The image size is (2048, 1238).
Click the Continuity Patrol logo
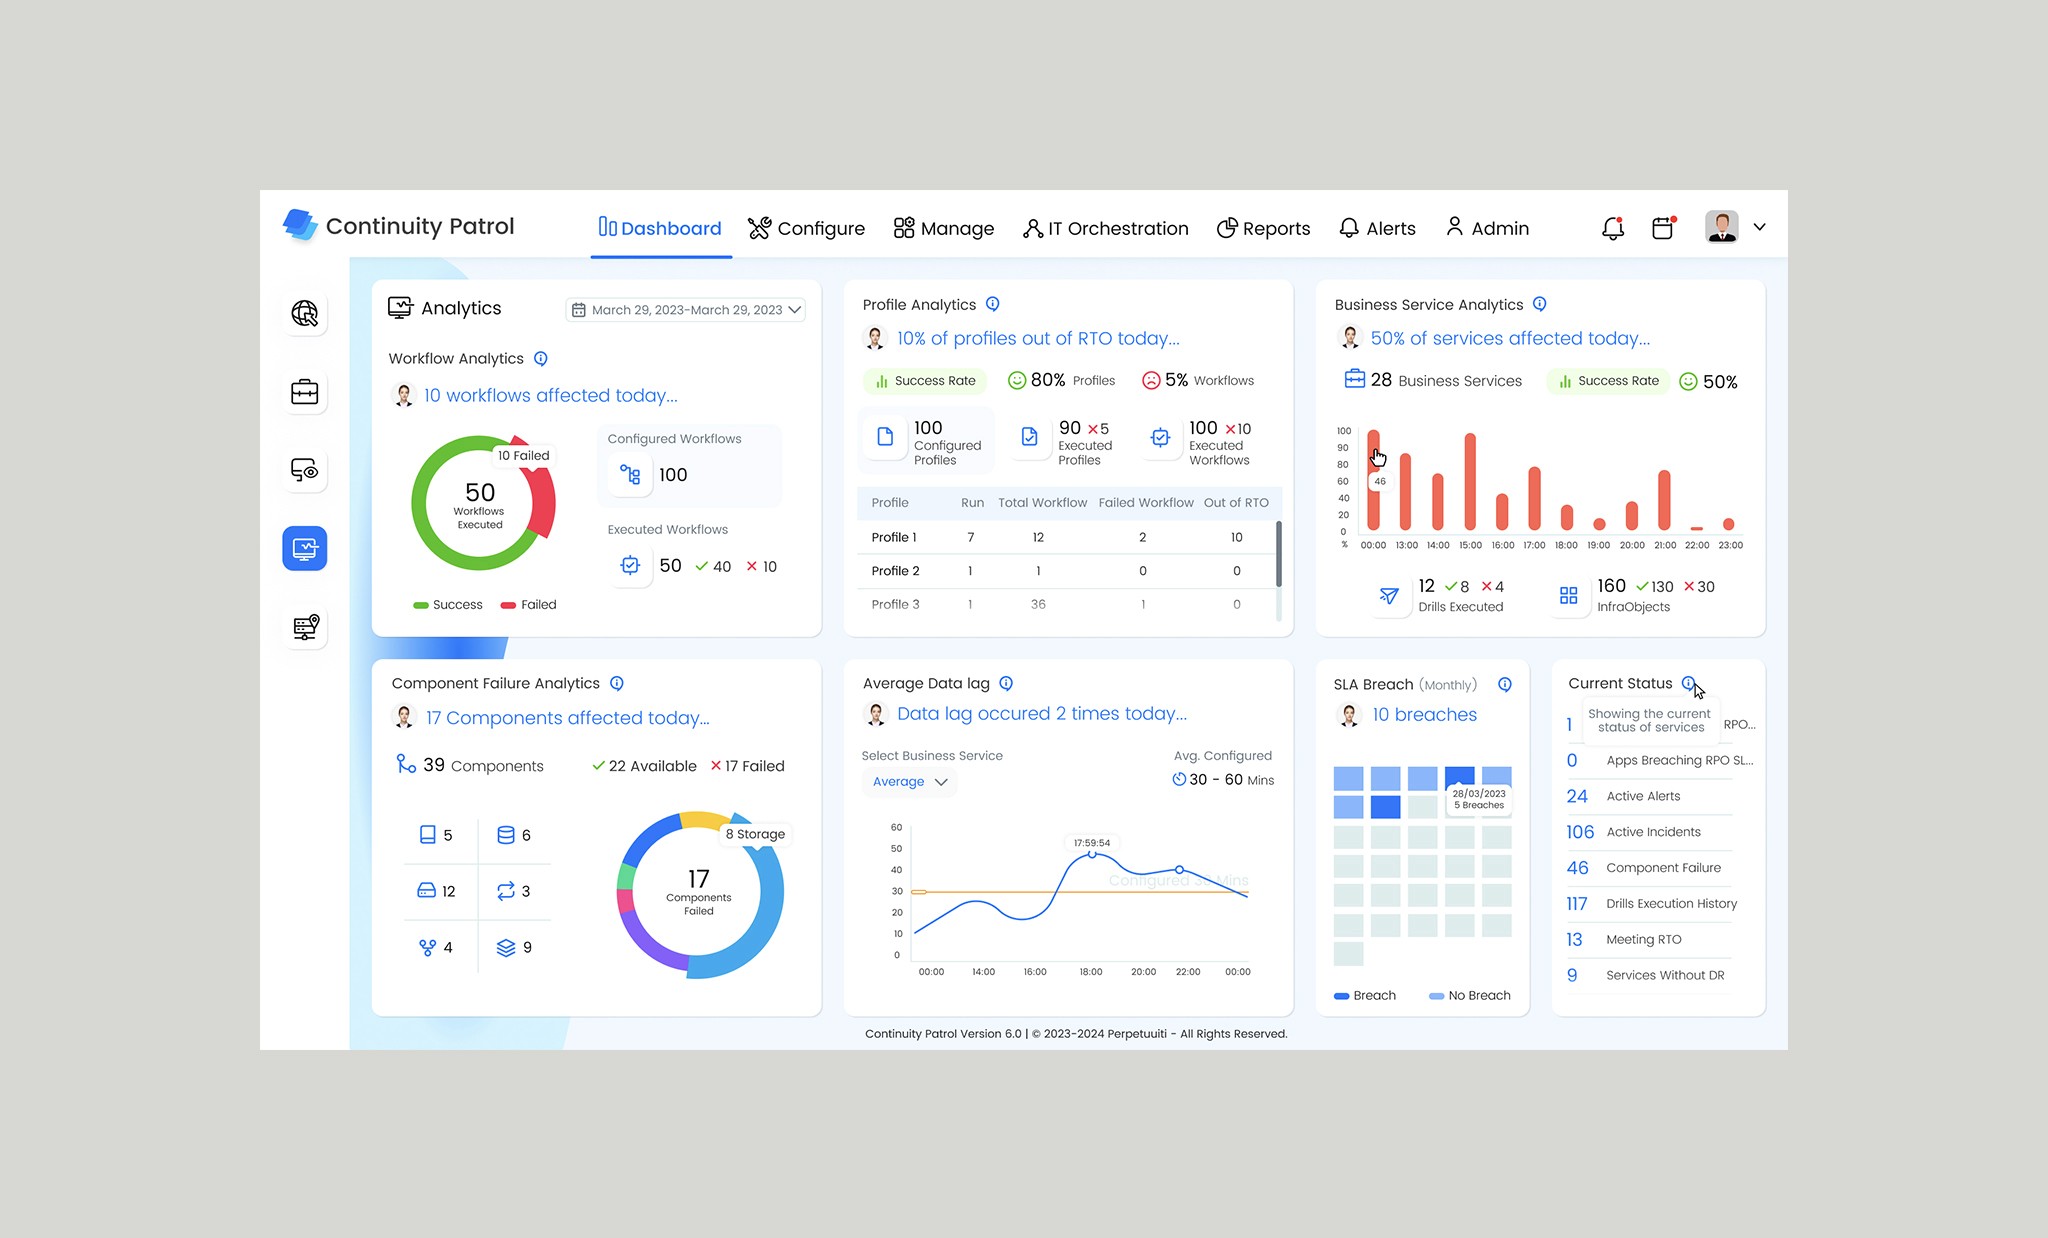pyautogui.click(x=399, y=226)
